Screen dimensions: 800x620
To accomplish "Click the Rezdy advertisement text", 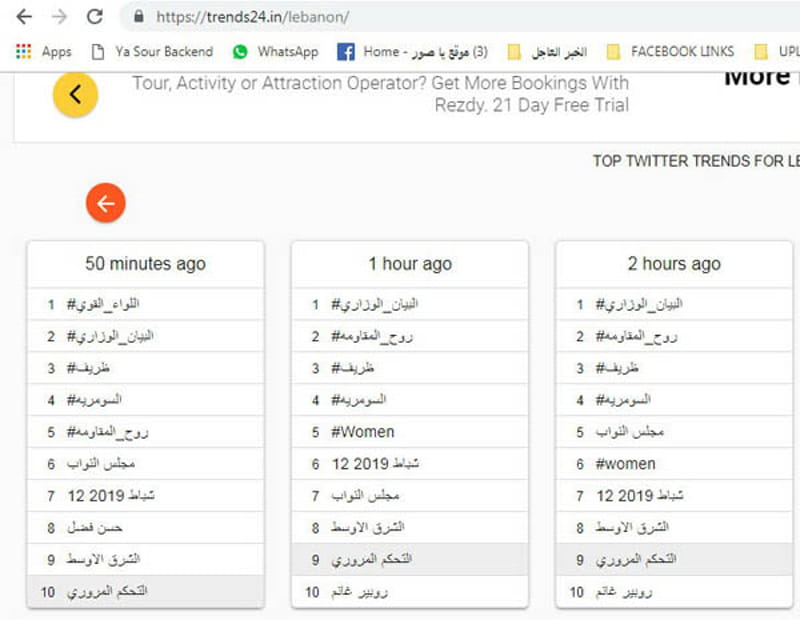I will pos(381,94).
